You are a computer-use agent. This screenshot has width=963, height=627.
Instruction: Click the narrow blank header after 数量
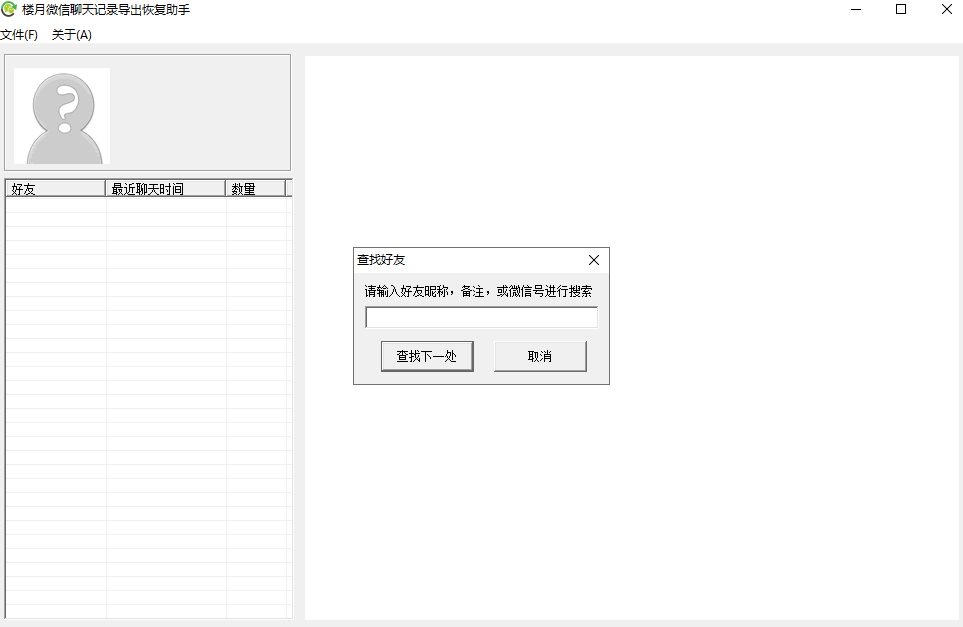pos(288,188)
